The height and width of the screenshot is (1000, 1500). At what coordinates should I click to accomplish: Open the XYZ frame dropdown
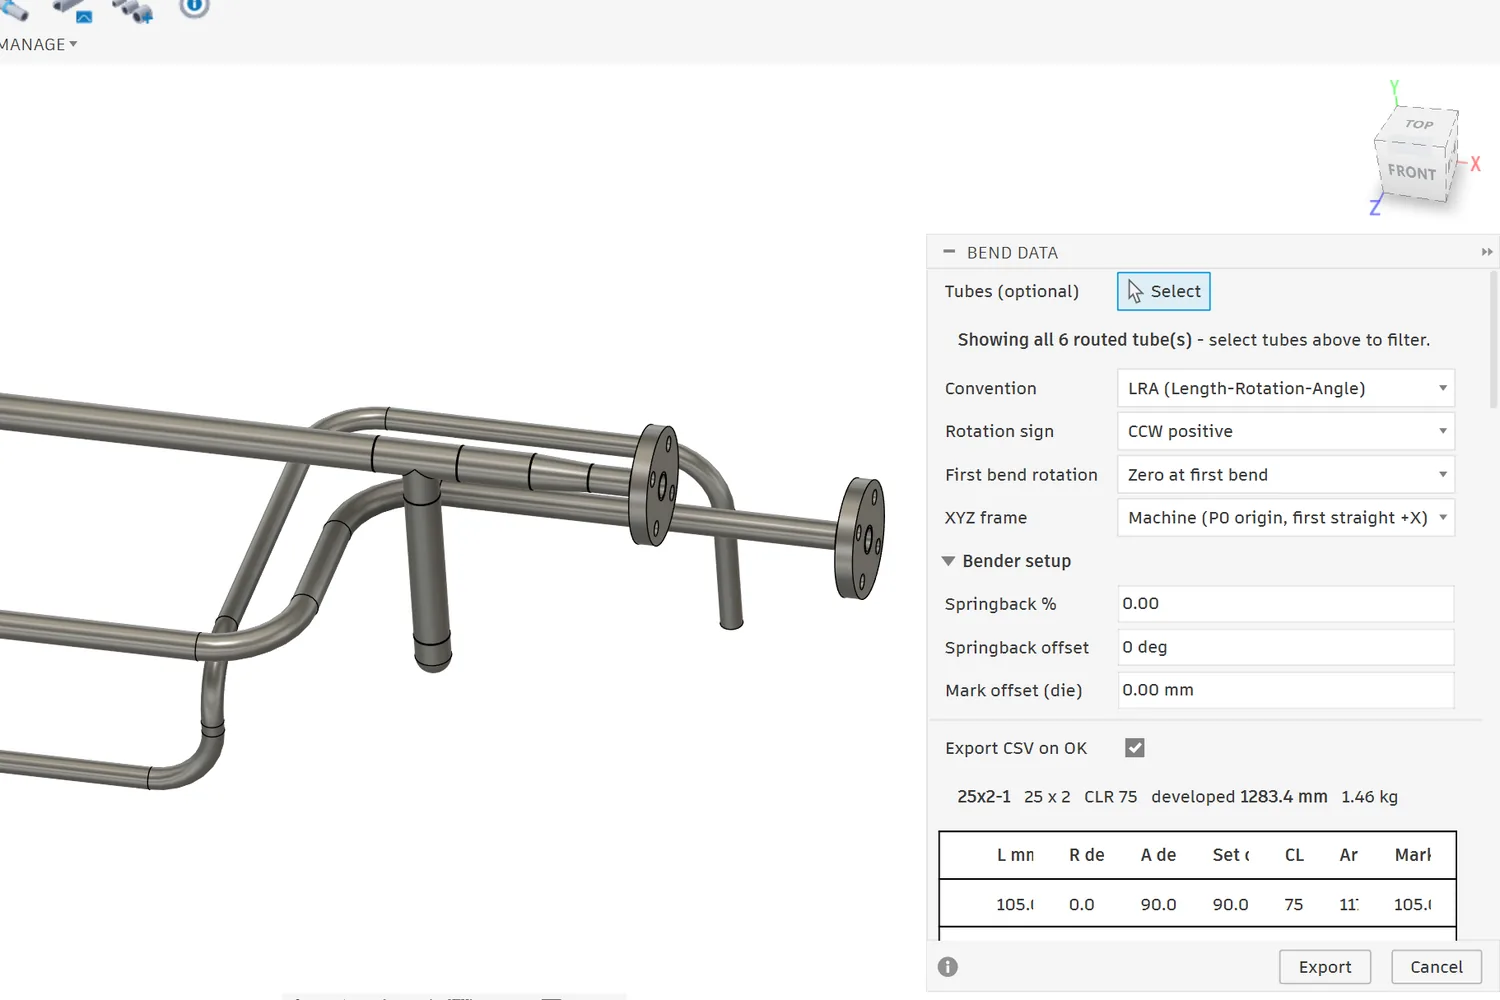1285,517
